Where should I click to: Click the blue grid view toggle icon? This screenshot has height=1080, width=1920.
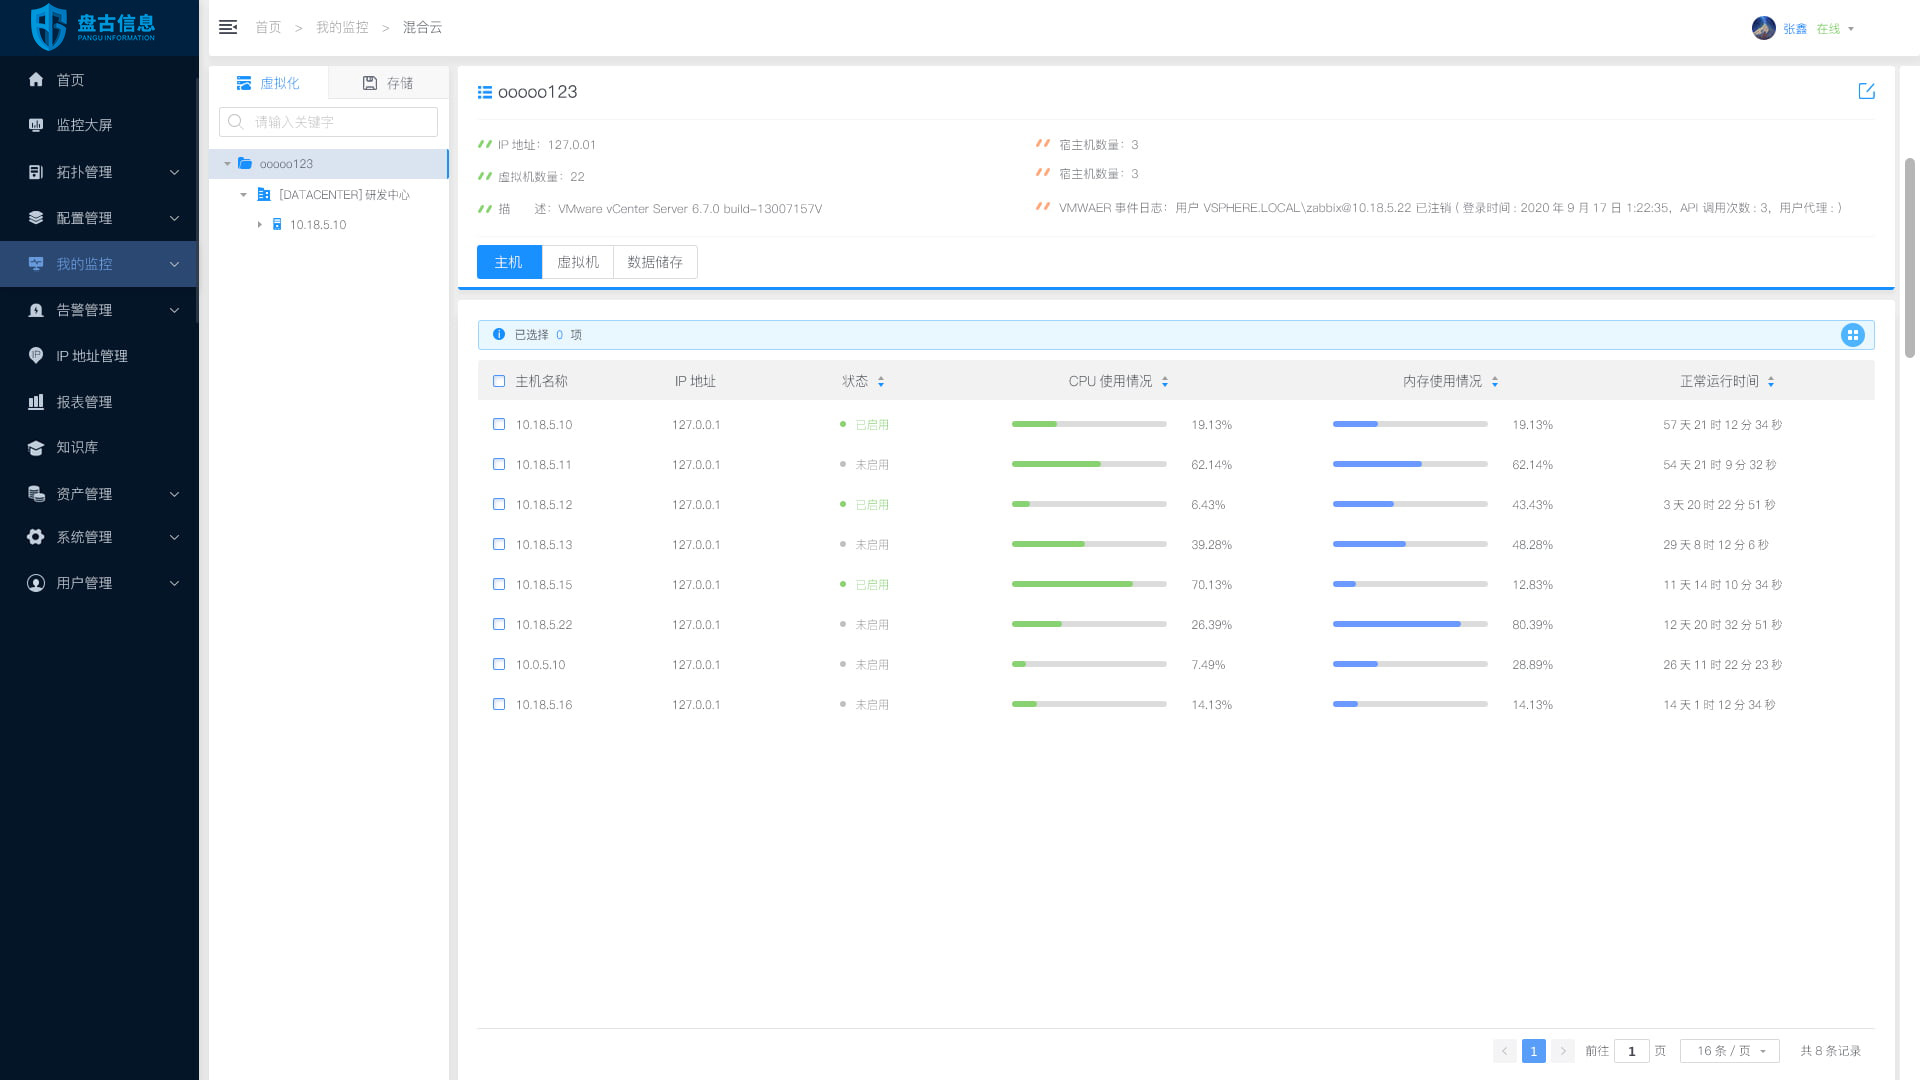[1852, 335]
